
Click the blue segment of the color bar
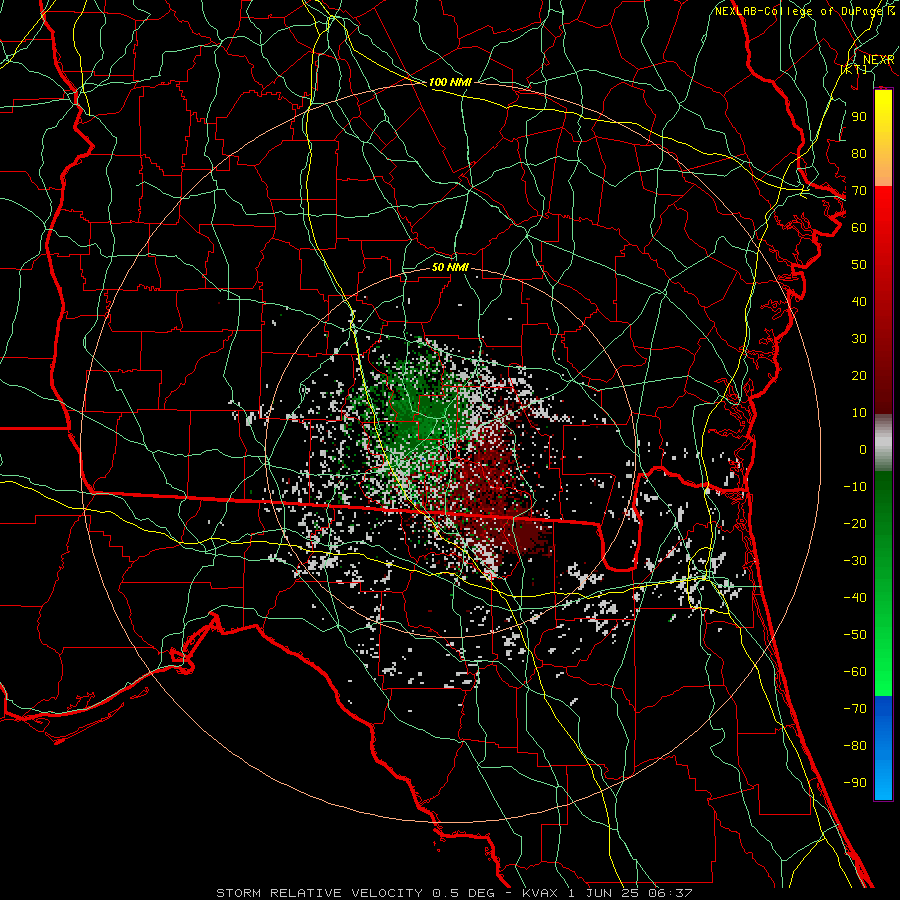[x=883, y=748]
